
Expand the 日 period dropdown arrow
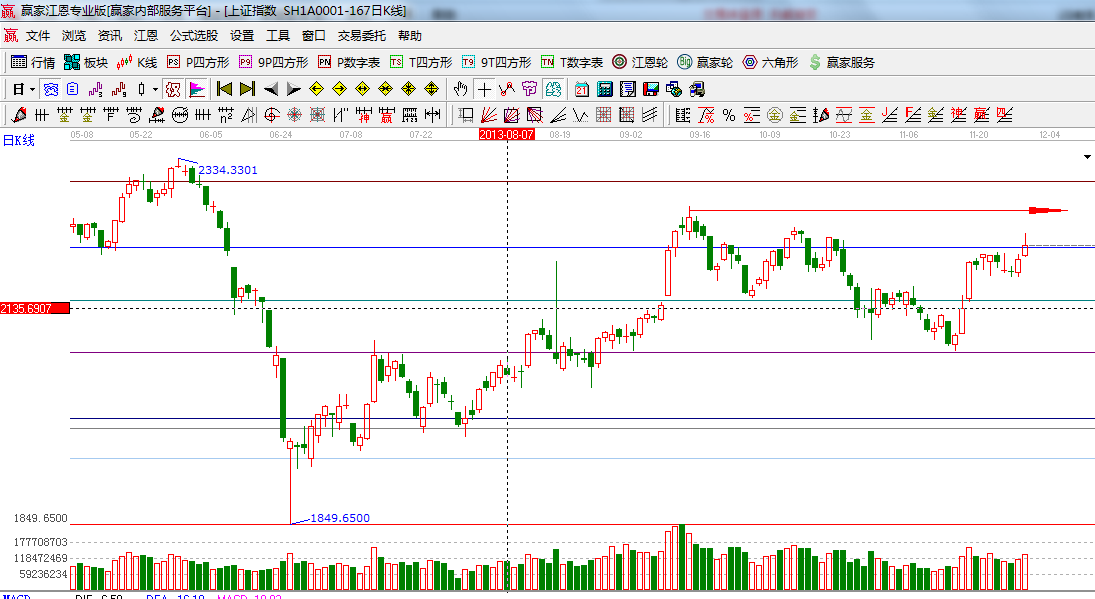[31, 89]
